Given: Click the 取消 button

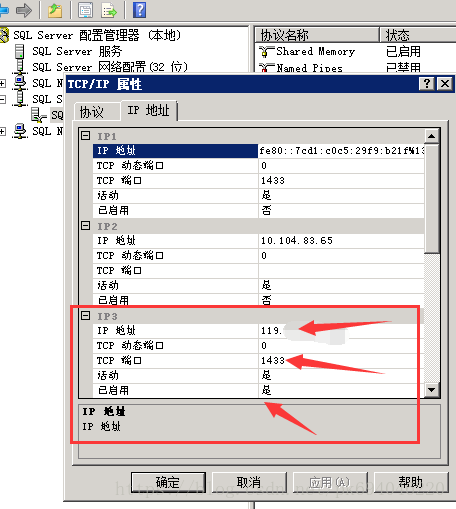Looking at the screenshot, I should pyautogui.click(x=249, y=482).
